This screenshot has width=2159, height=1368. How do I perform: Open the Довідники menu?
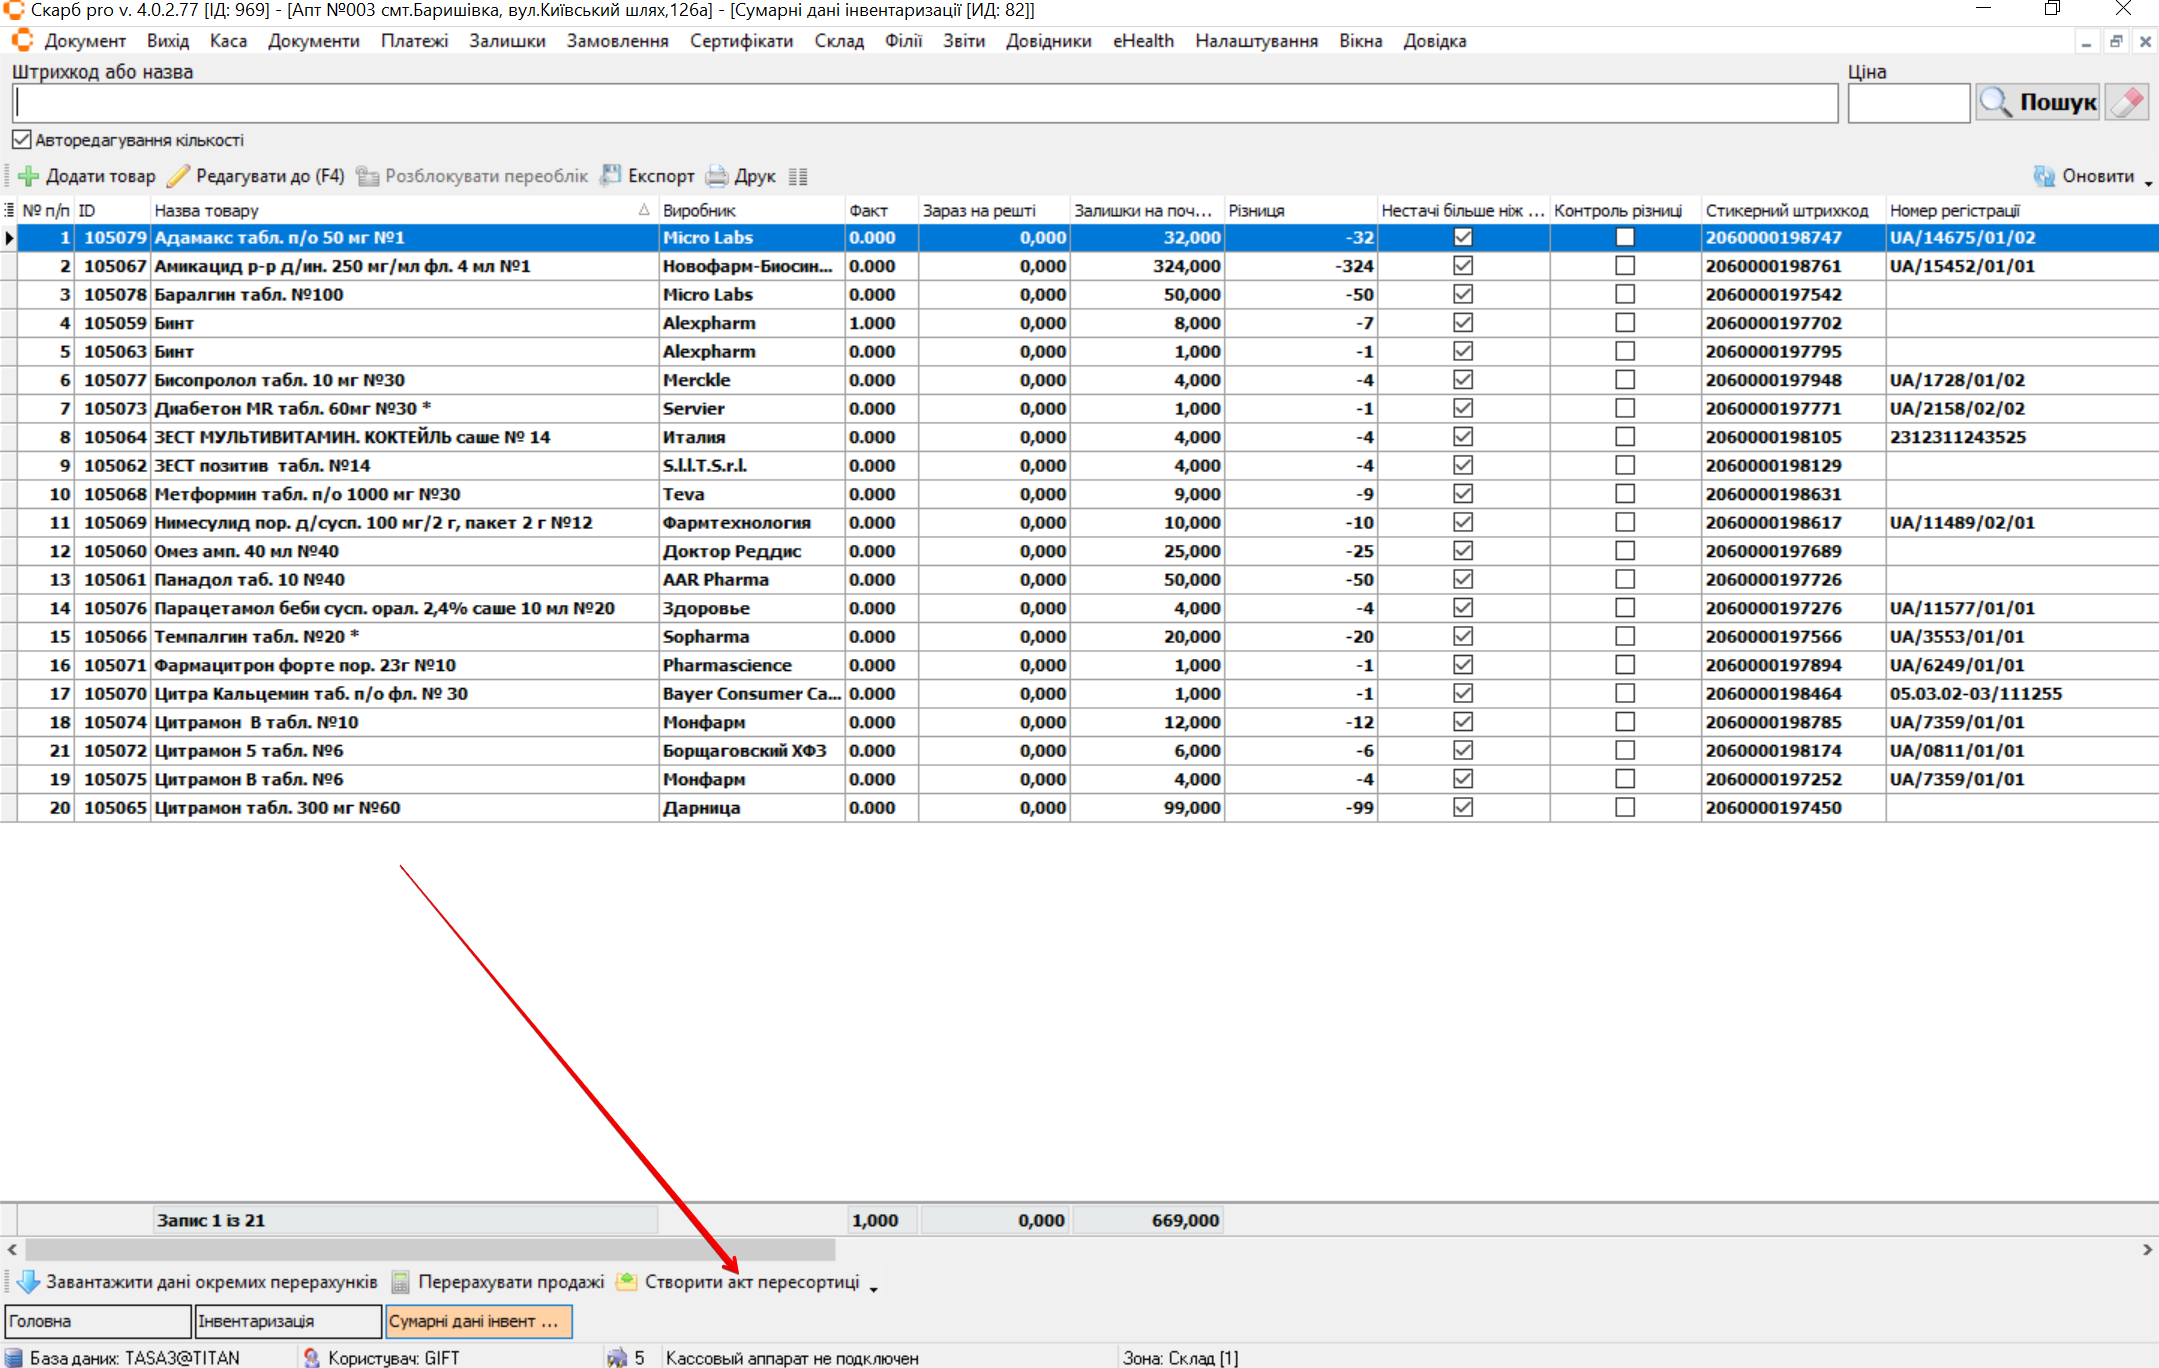pyautogui.click(x=1048, y=41)
